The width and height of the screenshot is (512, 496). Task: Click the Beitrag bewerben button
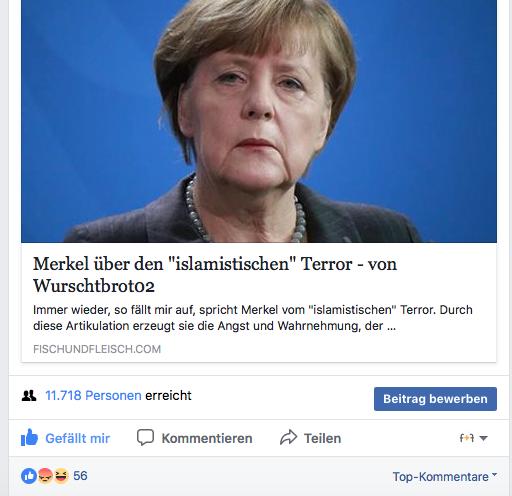pos(435,399)
